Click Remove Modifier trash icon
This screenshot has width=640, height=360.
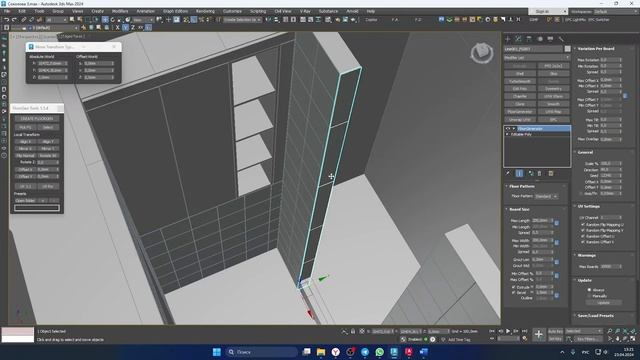(x=540, y=173)
